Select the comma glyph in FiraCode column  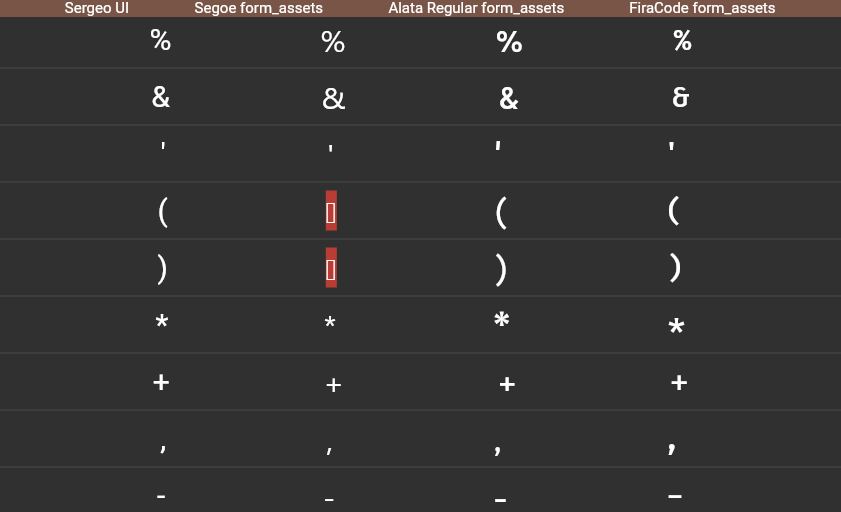click(x=672, y=448)
